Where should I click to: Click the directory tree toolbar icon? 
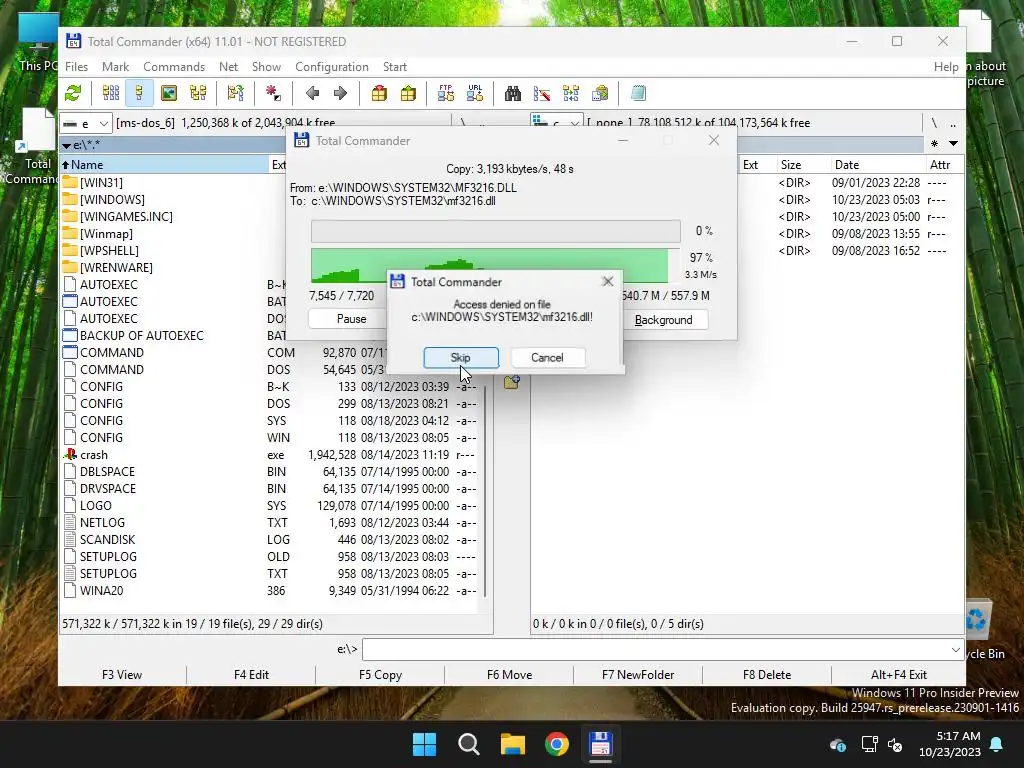pos(198,93)
